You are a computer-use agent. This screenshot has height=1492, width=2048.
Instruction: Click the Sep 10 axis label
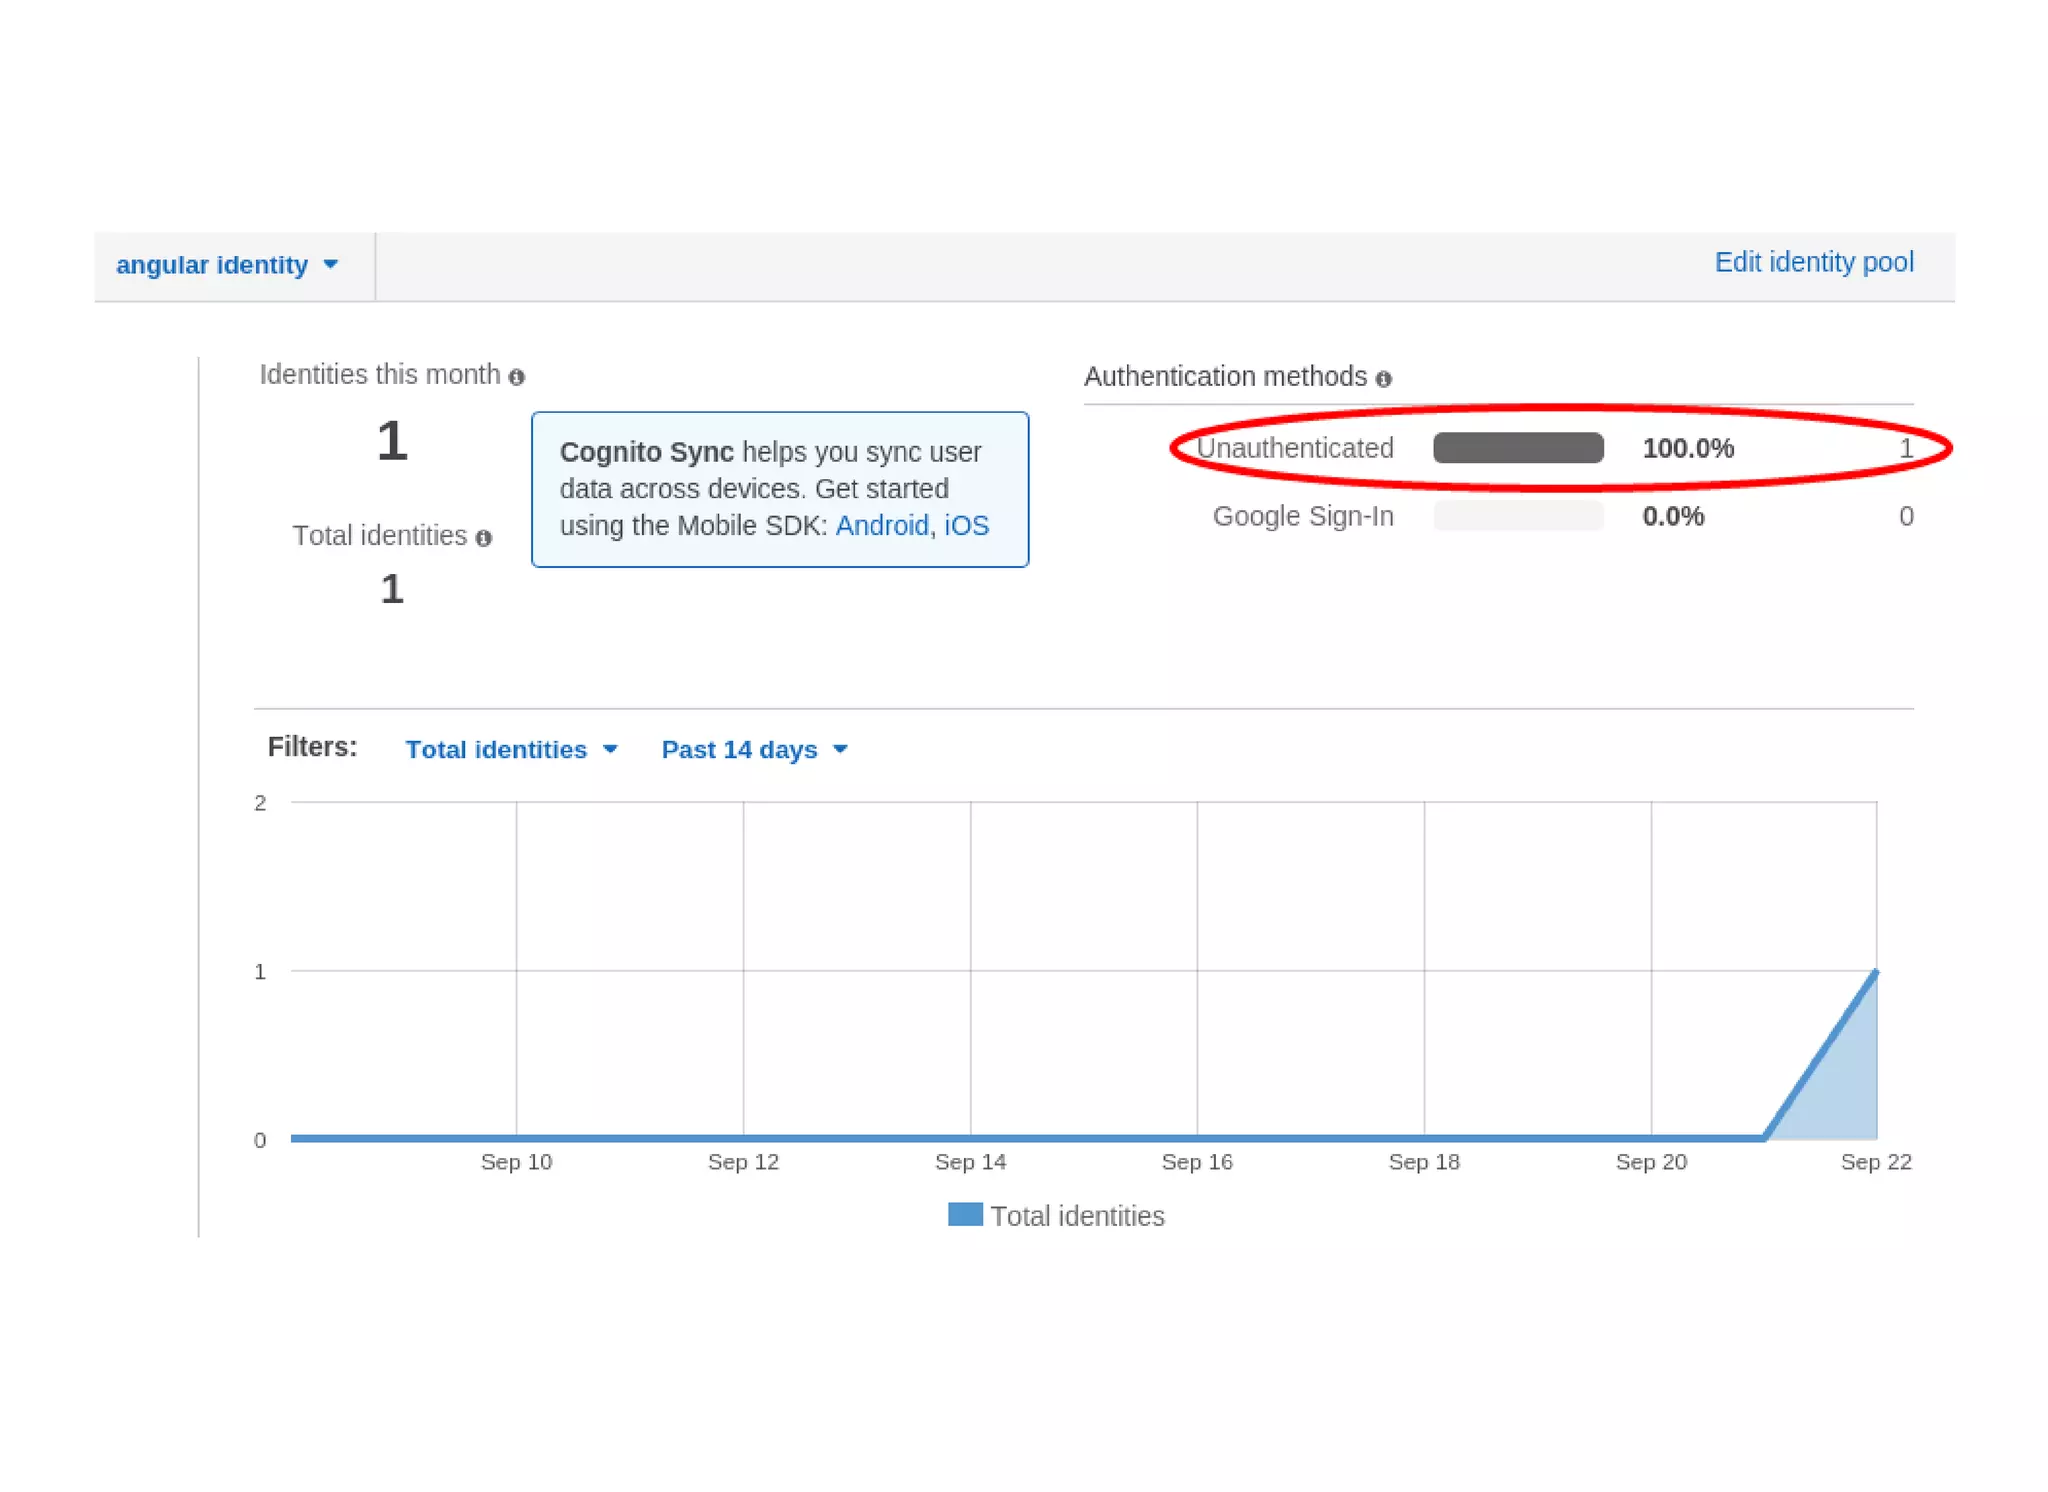click(516, 1162)
